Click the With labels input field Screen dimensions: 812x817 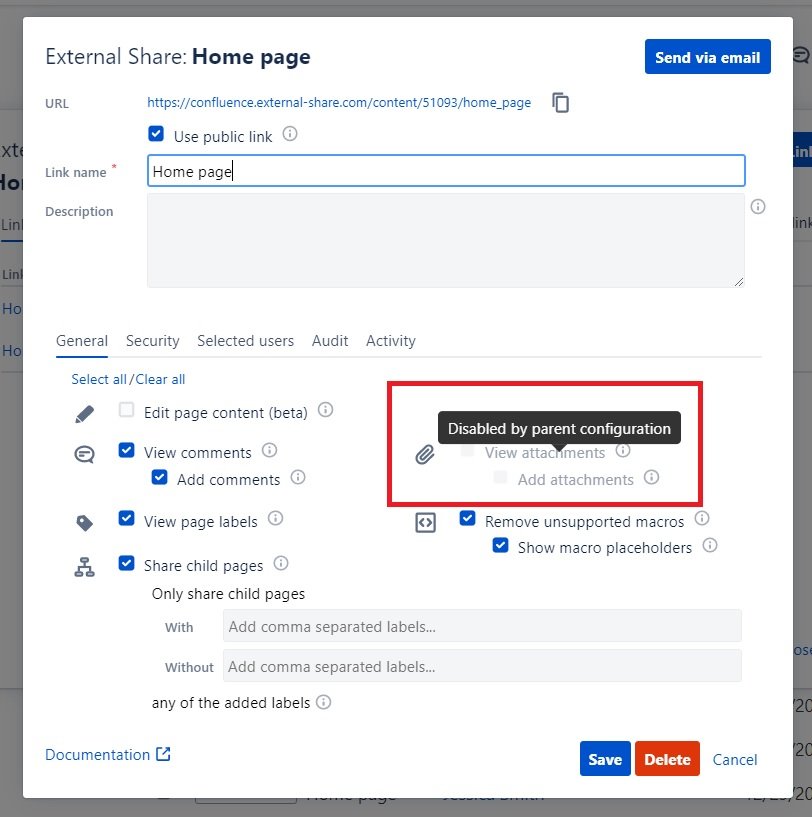click(x=482, y=626)
